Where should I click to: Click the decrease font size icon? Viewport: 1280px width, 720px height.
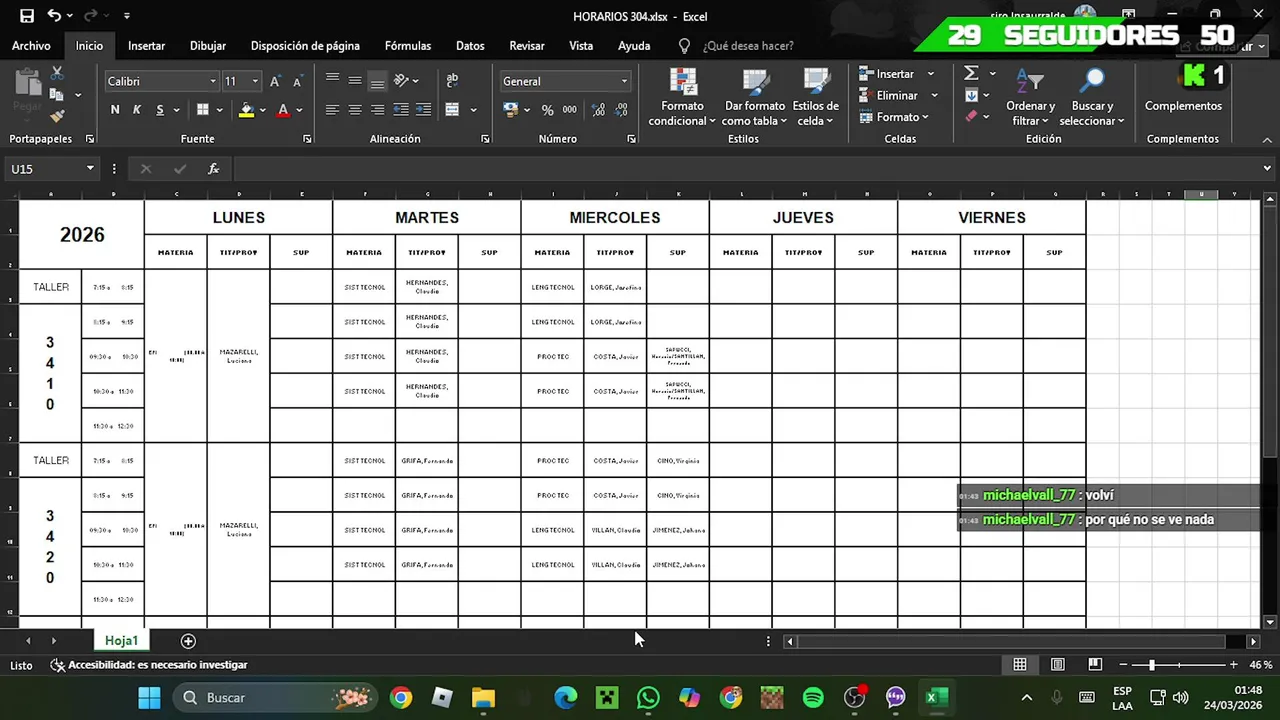point(297,81)
